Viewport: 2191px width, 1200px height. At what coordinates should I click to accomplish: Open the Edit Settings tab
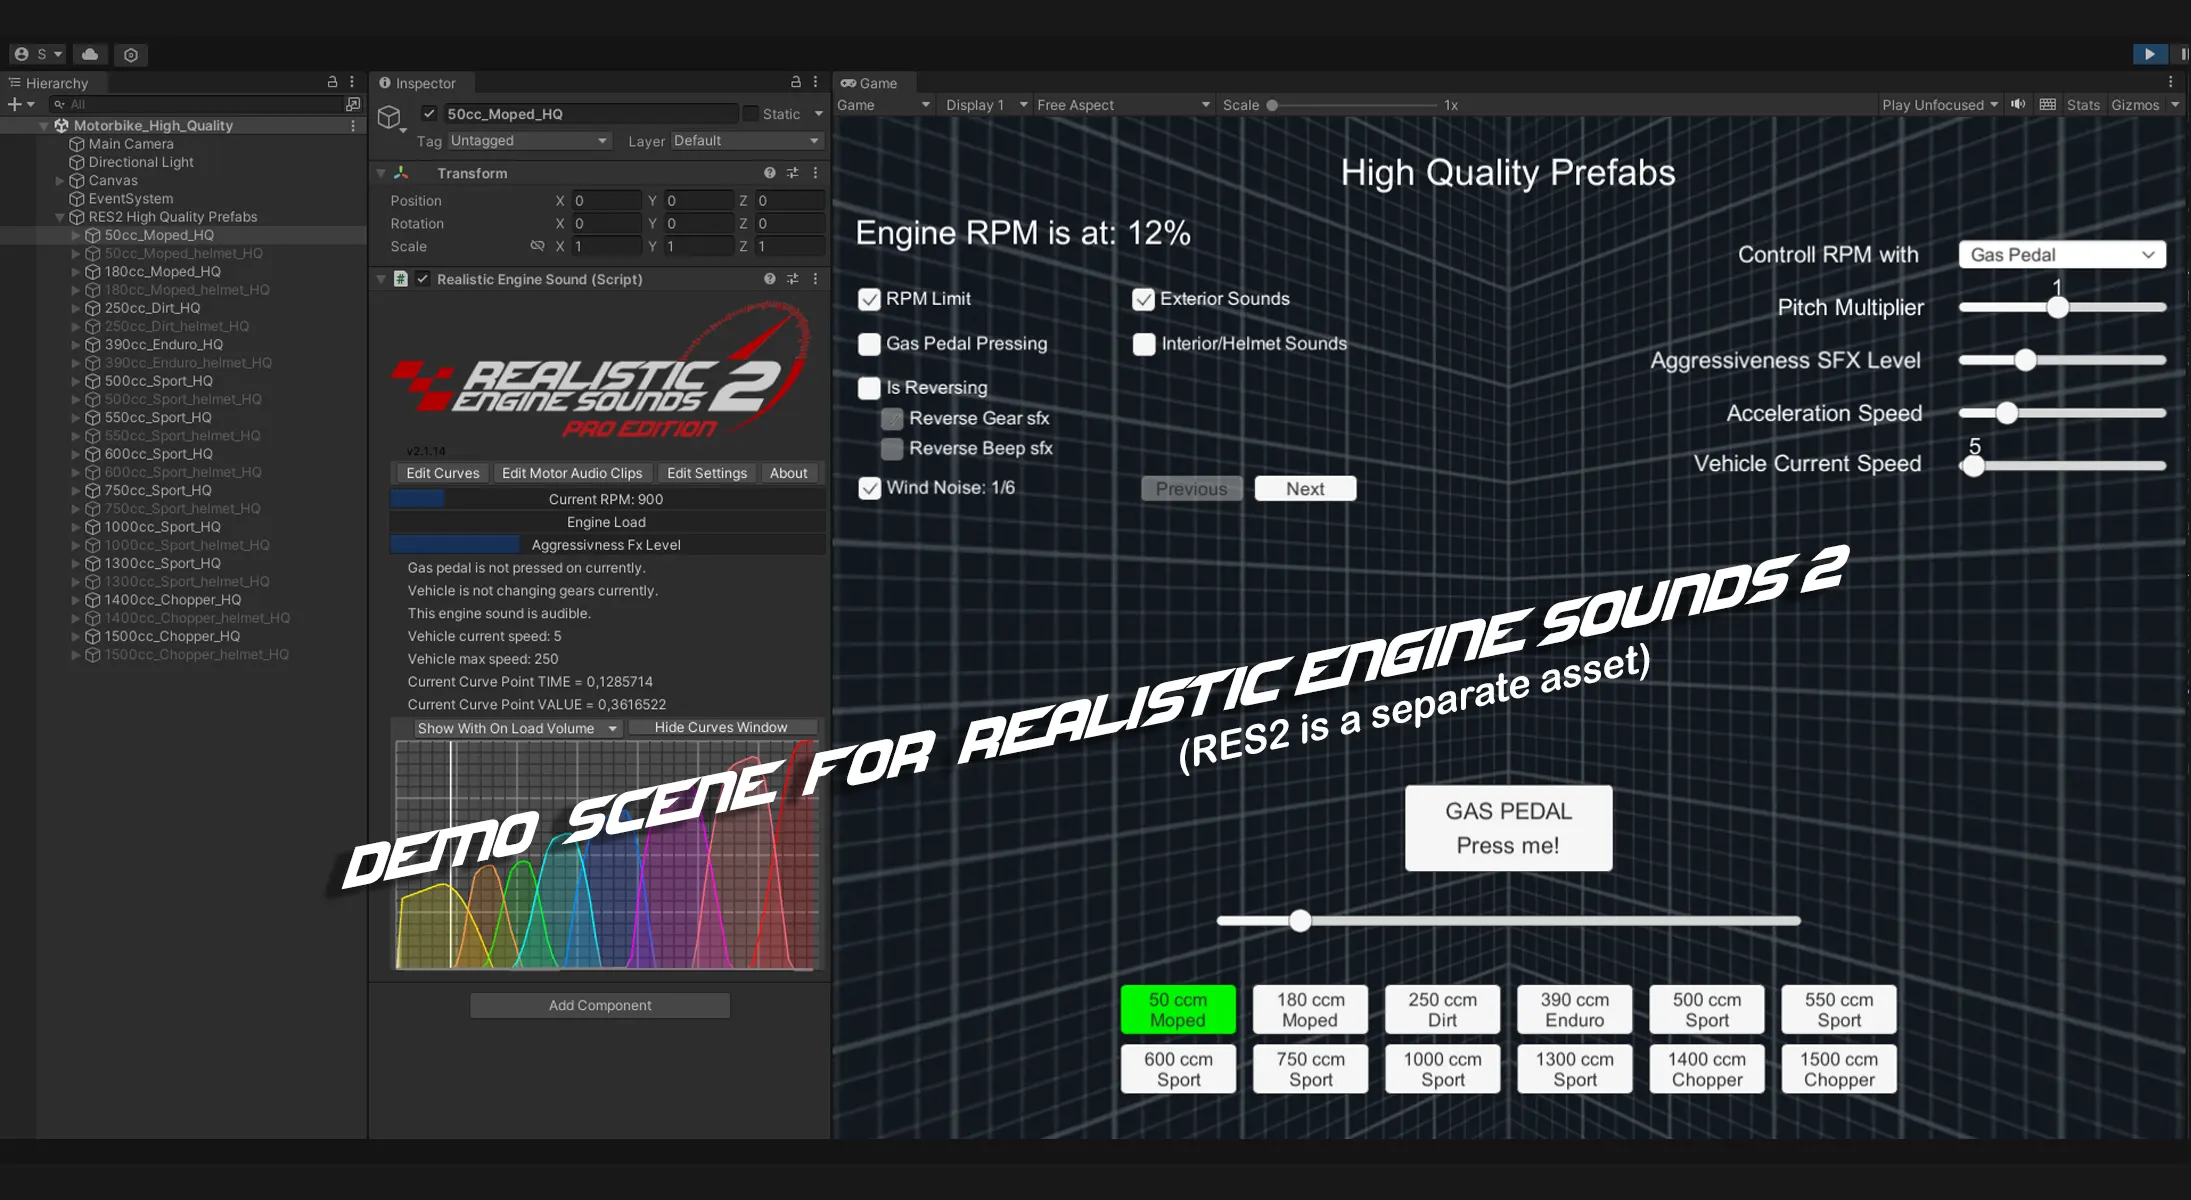pos(706,473)
